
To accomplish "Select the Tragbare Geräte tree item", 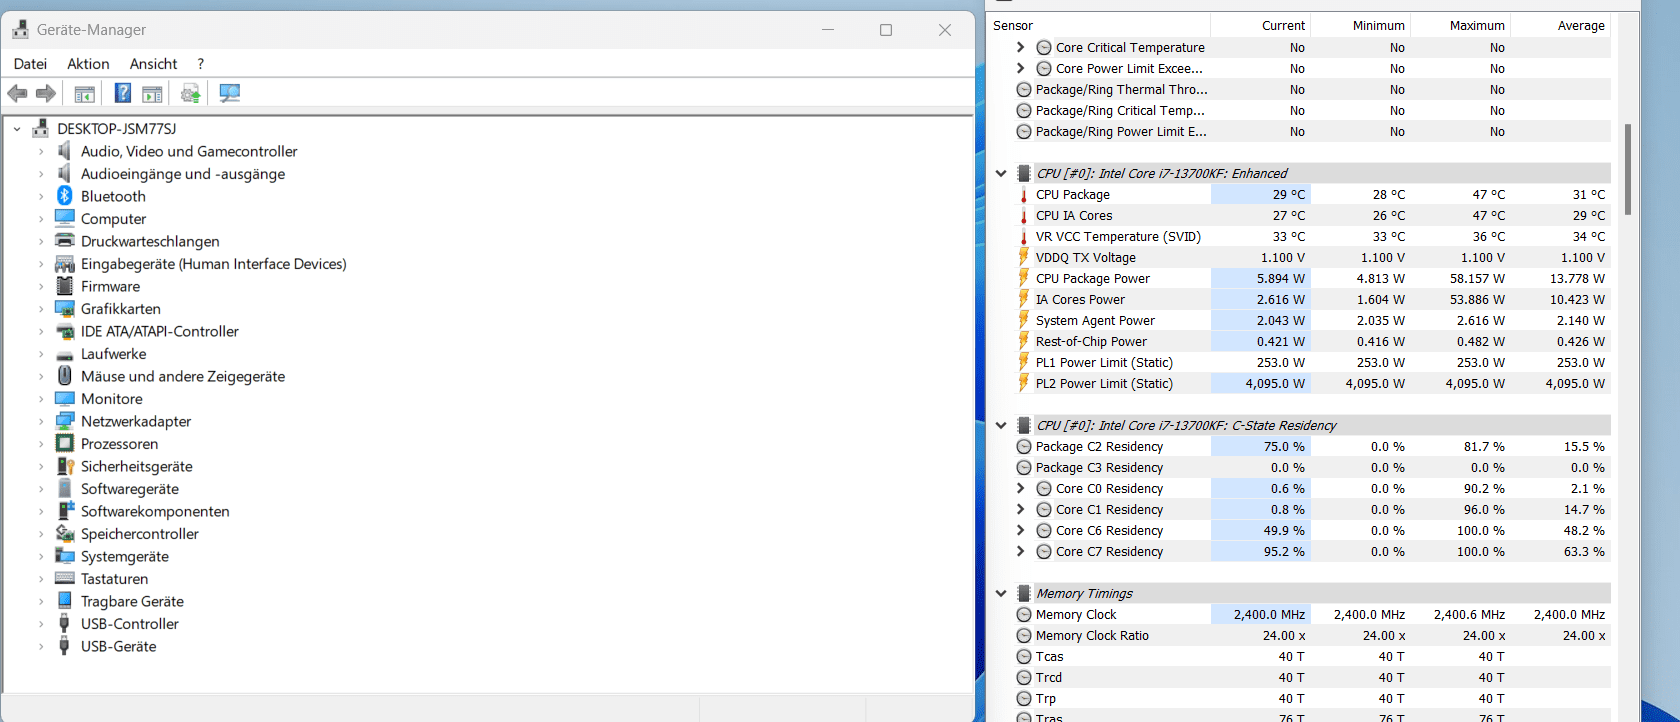I will 132,601.
